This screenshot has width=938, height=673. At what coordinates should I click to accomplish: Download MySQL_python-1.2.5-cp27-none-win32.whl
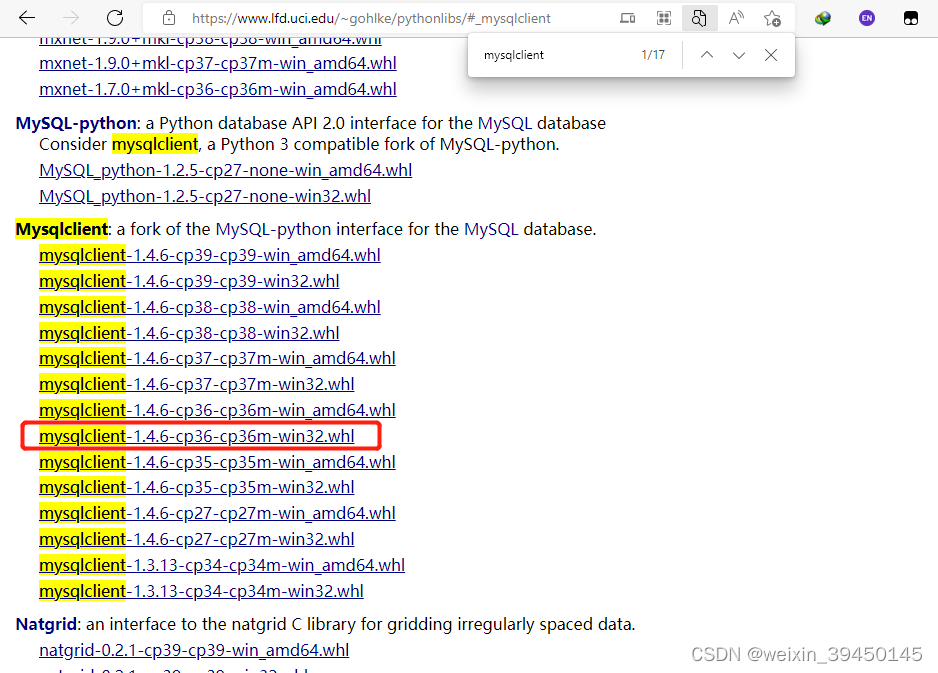[x=205, y=196]
